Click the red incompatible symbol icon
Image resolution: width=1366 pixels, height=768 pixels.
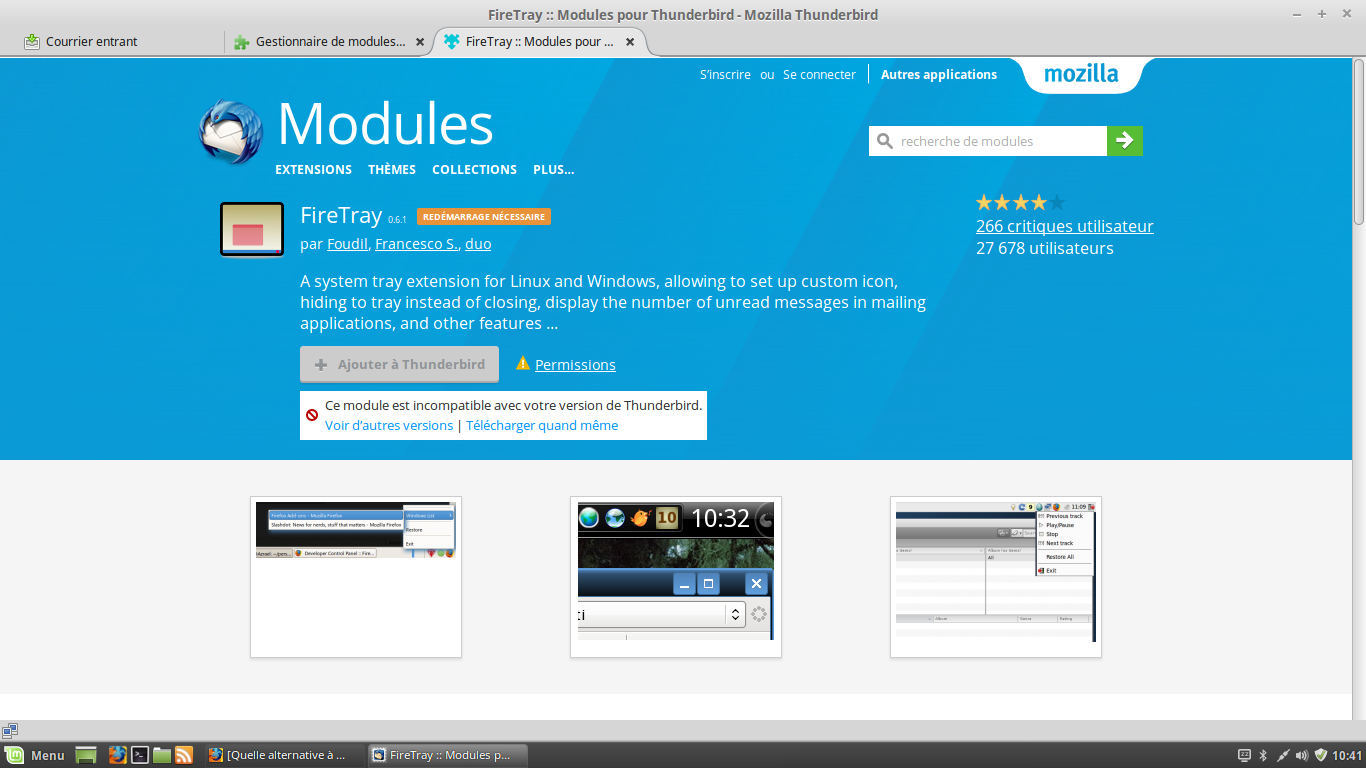pos(312,414)
